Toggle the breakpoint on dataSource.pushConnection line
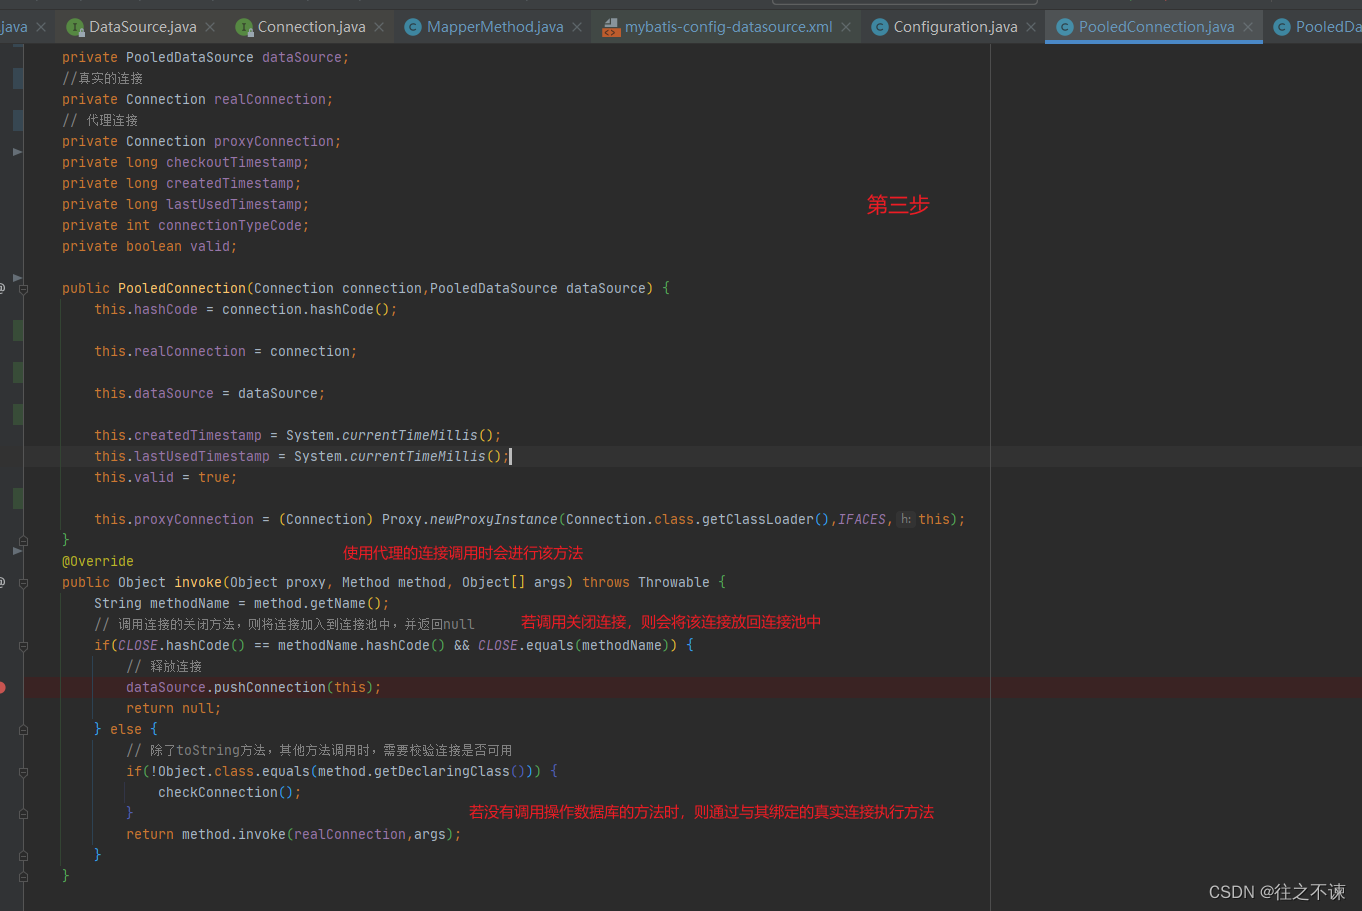This screenshot has height=911, width=1362. click(3, 687)
